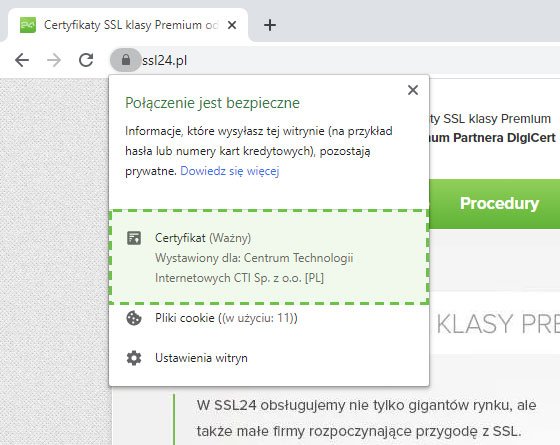Image resolution: width=560 pixels, height=445 pixels.
Task: Click the Forward navigation arrow
Action: pyautogui.click(x=54, y=60)
